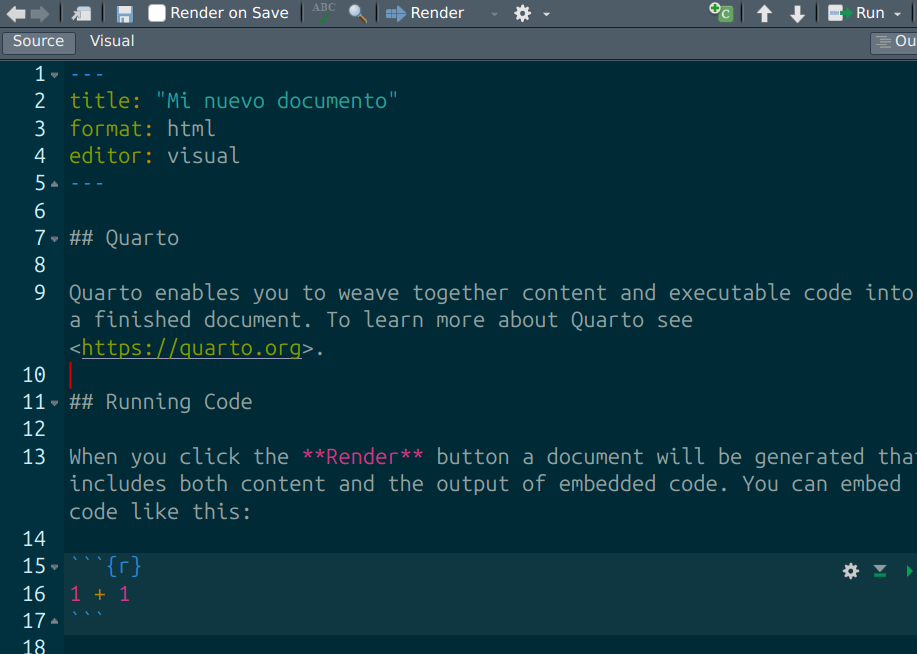917x654 pixels.
Task: Open the render settings gear dropdown
Action: (531, 13)
